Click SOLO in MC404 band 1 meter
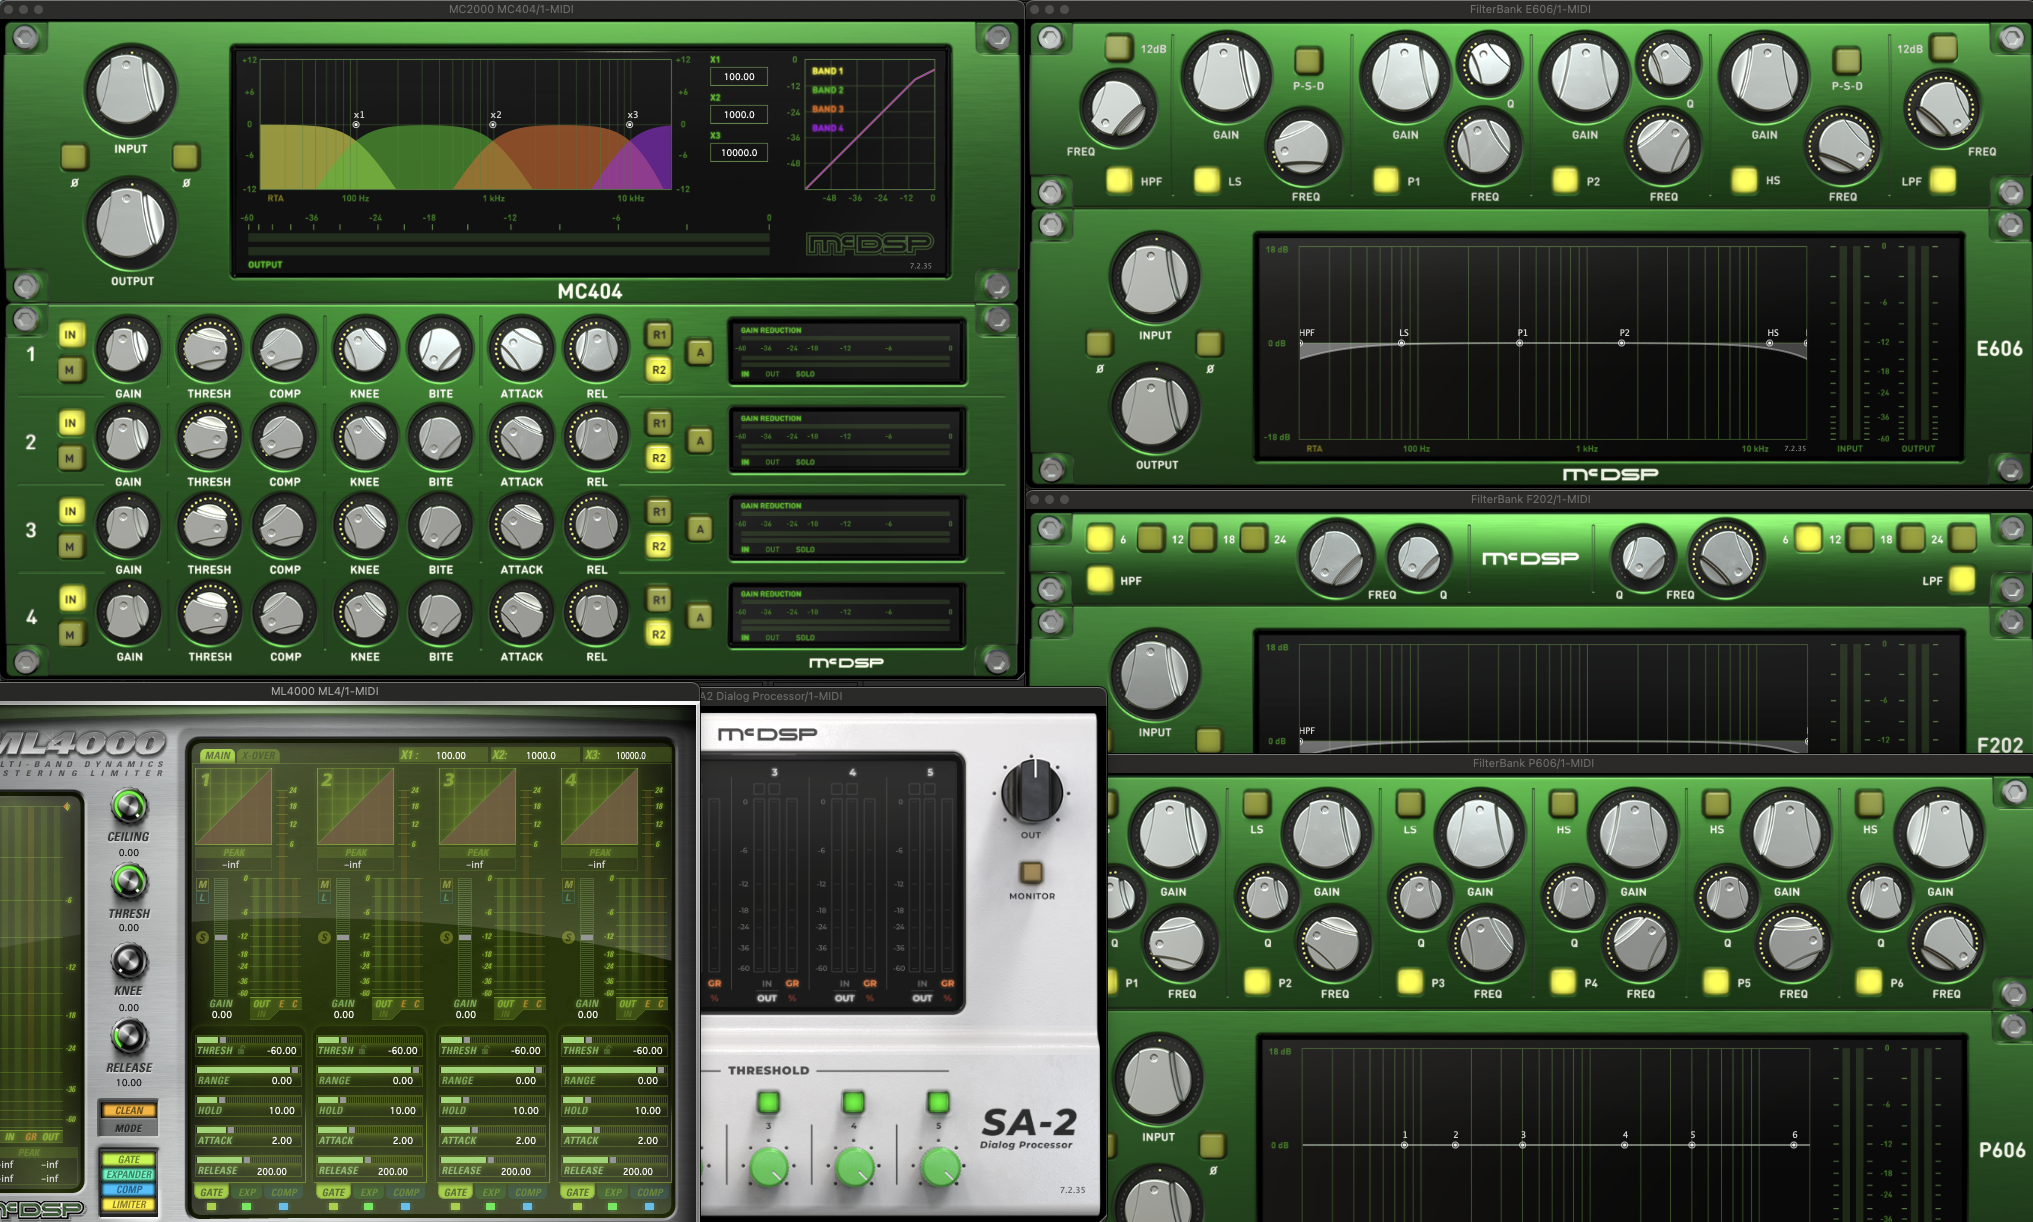 click(x=805, y=374)
